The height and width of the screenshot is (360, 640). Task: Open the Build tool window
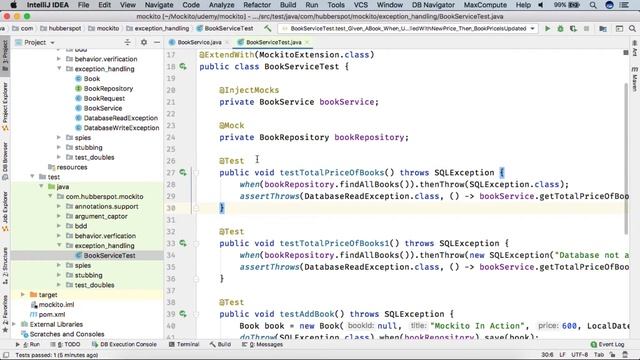(220, 344)
